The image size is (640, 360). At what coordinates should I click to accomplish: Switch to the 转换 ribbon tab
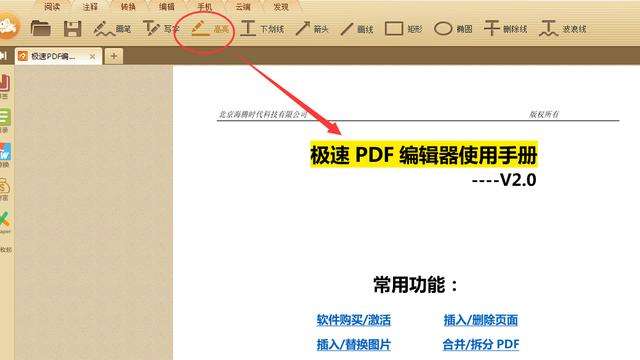click(128, 7)
